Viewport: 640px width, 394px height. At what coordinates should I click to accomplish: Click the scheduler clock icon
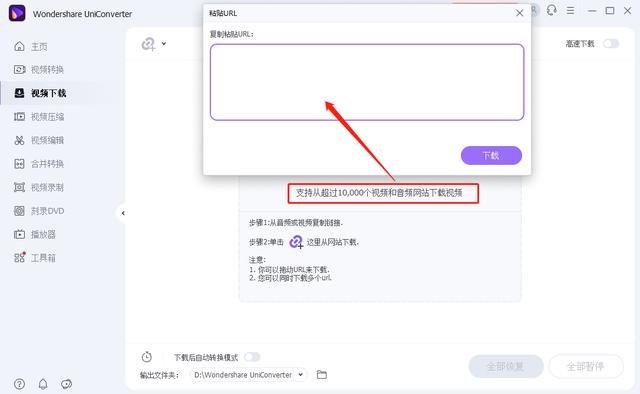pos(147,357)
